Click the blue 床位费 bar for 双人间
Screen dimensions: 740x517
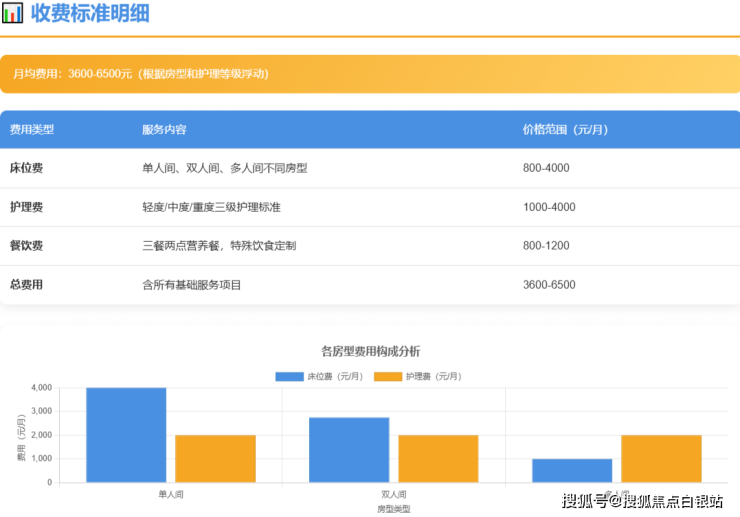coord(349,450)
